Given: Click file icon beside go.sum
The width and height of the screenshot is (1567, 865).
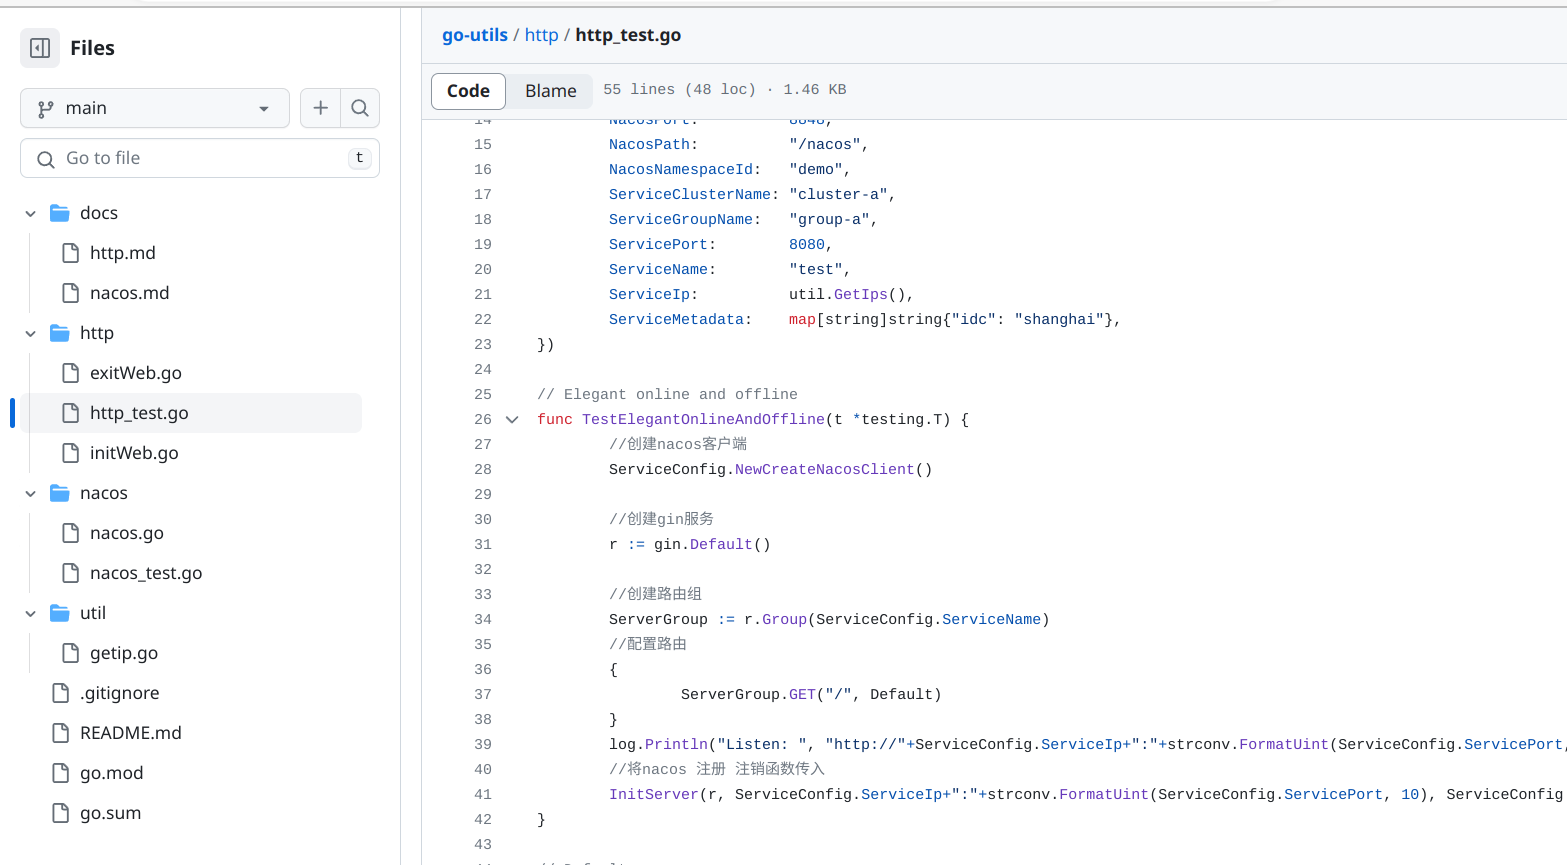Looking at the screenshot, I should [60, 813].
